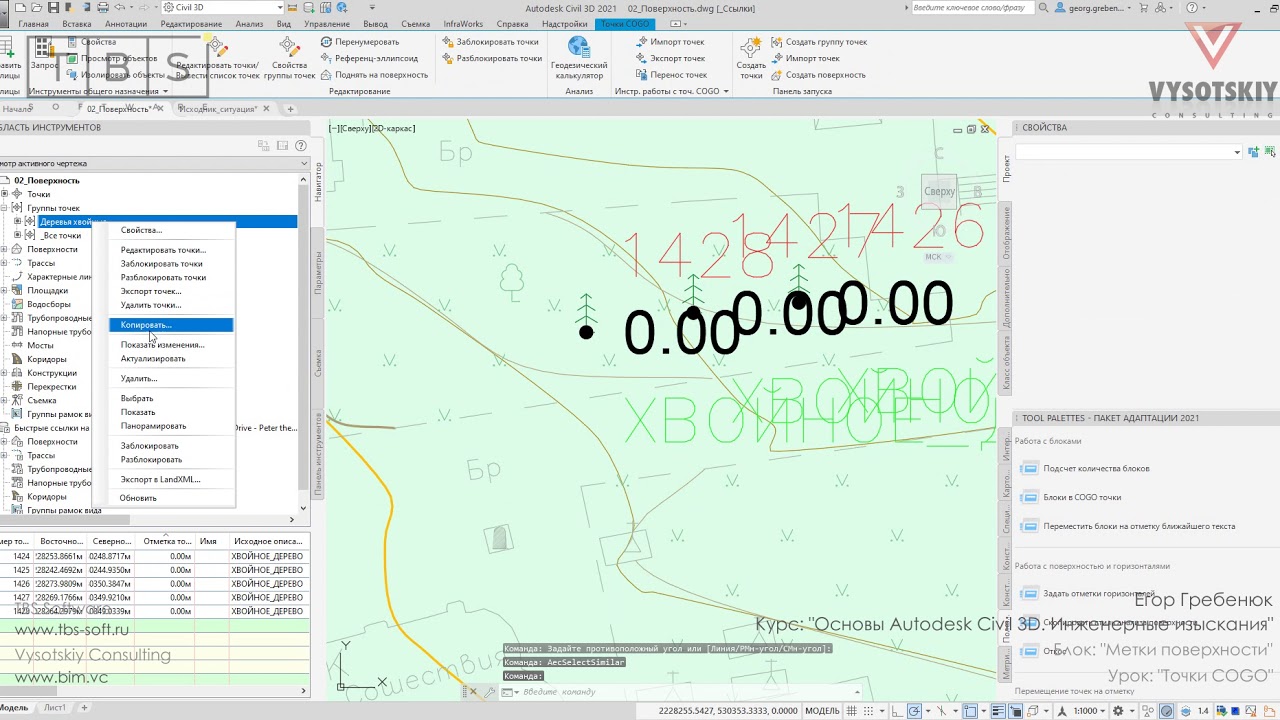
Task: Click Перенумеровать points tool
Action: [360, 42]
